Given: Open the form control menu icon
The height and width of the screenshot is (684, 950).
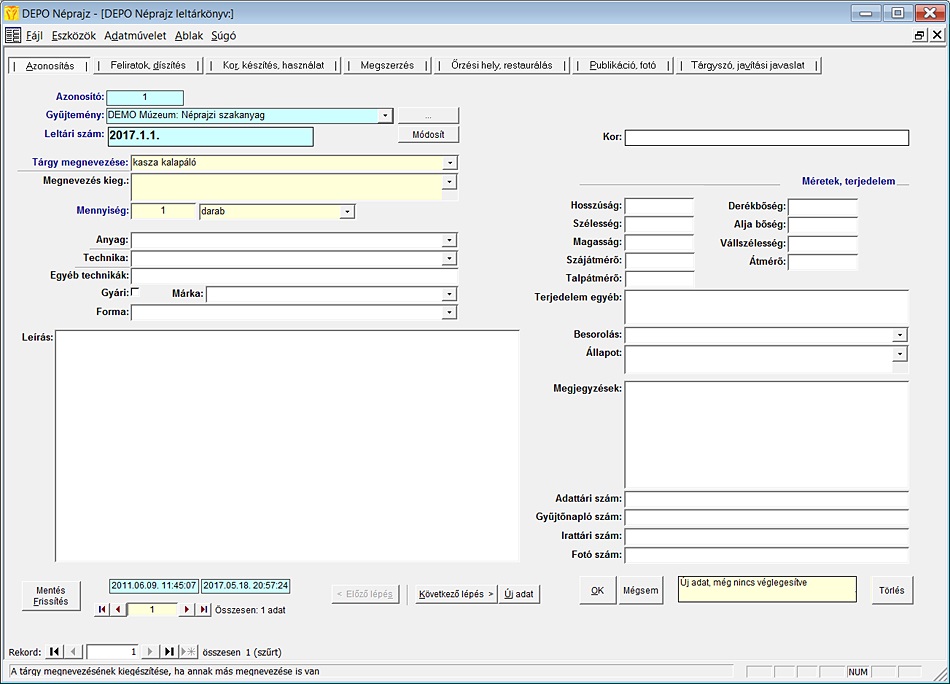Looking at the screenshot, I should pos(13,35).
